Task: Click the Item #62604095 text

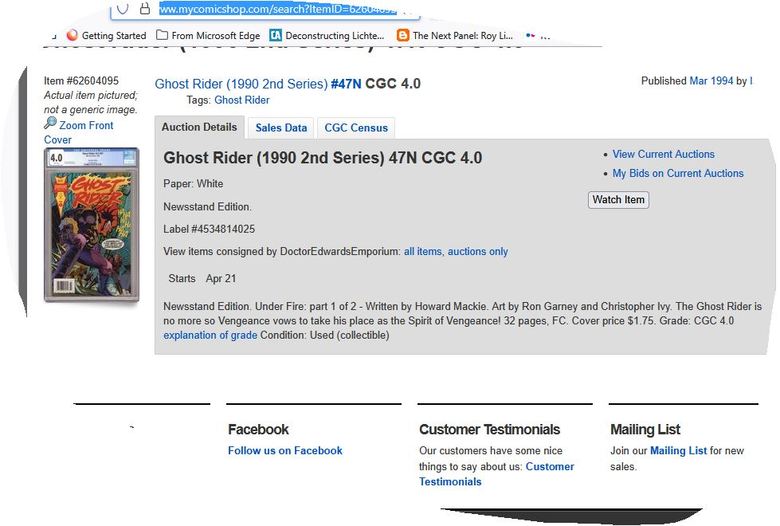Action: 81,81
